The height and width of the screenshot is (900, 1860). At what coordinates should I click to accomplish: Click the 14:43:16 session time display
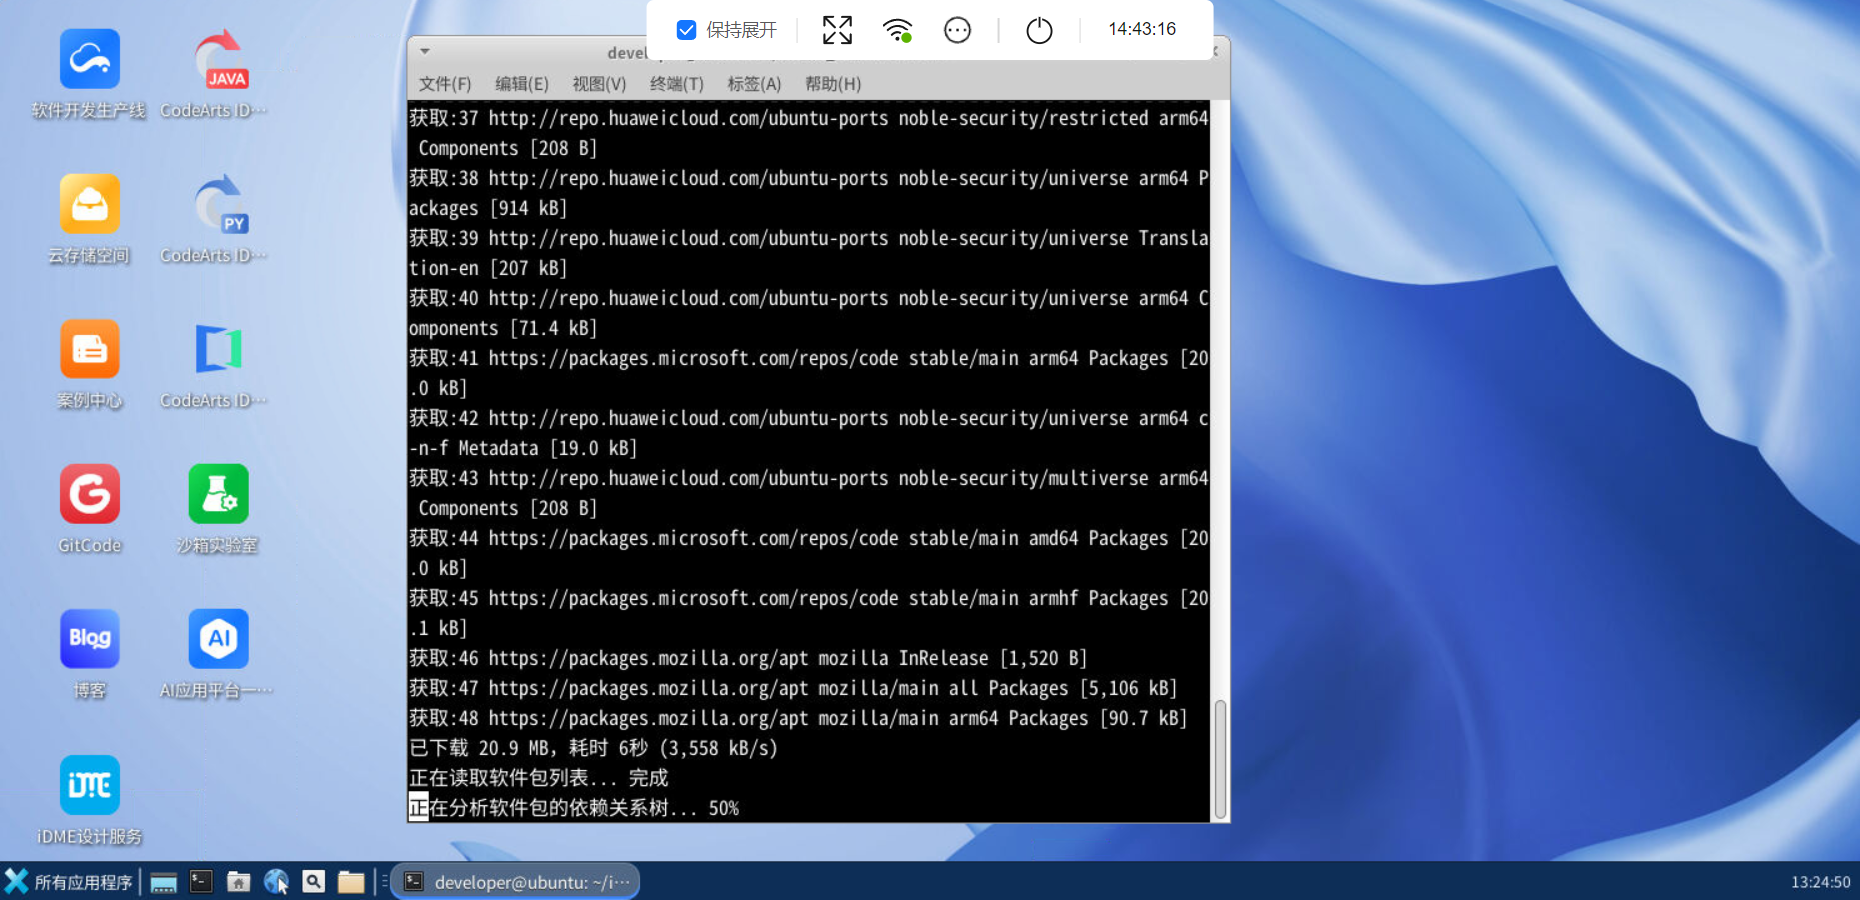[1142, 29]
